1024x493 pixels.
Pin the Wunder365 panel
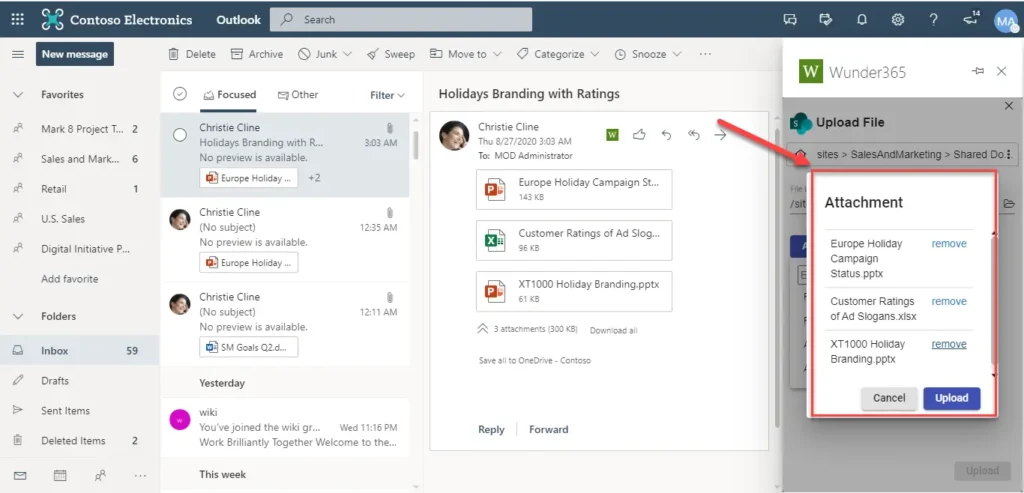[977, 71]
